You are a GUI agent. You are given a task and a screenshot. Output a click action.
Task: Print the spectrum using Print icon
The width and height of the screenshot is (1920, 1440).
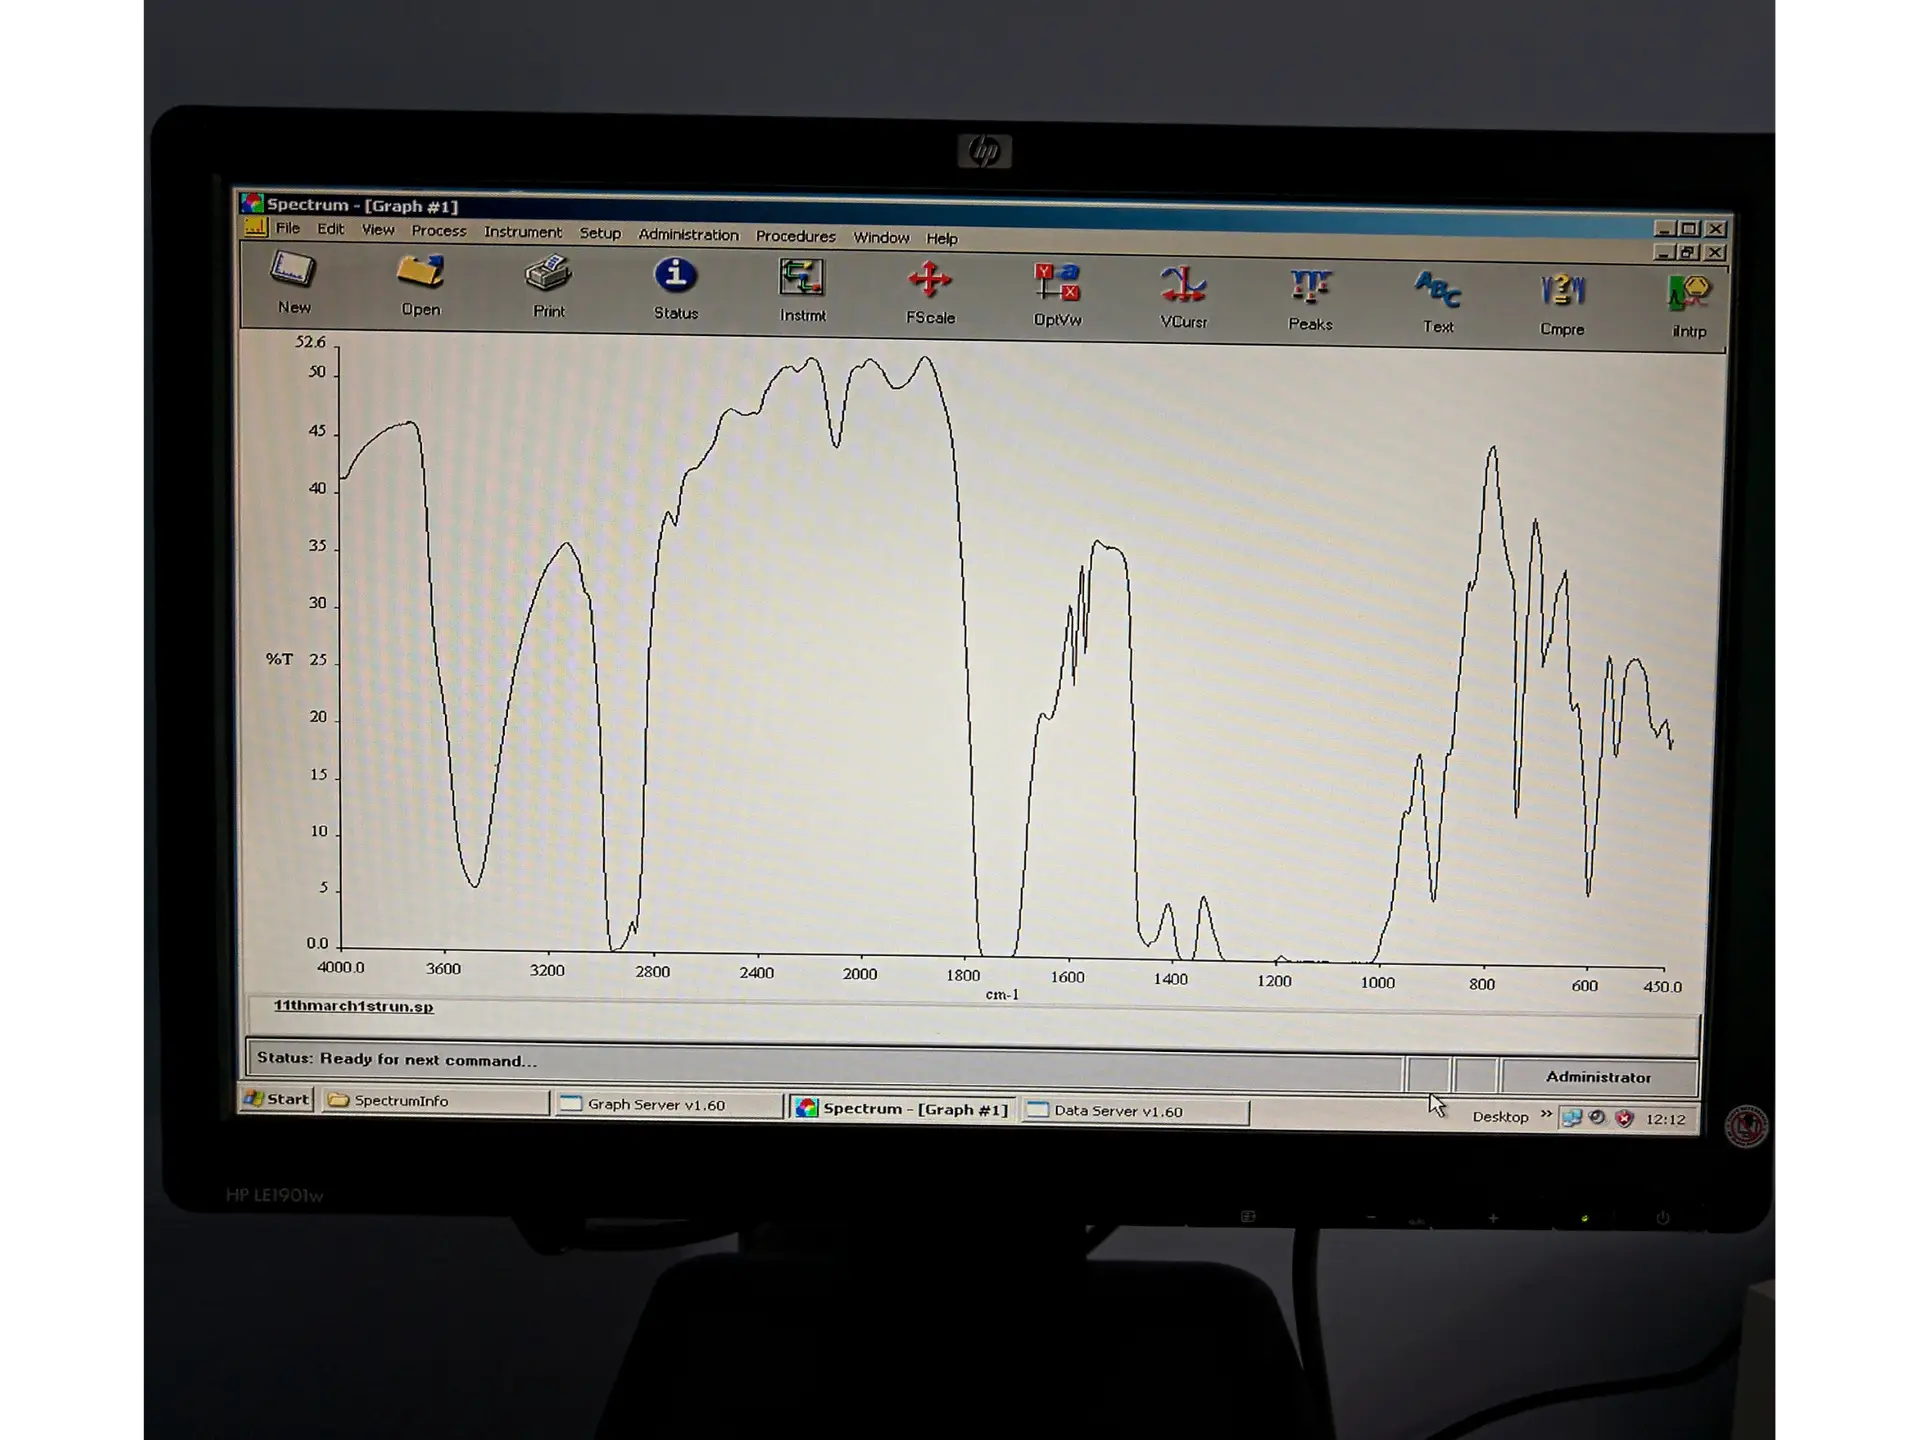tap(548, 276)
